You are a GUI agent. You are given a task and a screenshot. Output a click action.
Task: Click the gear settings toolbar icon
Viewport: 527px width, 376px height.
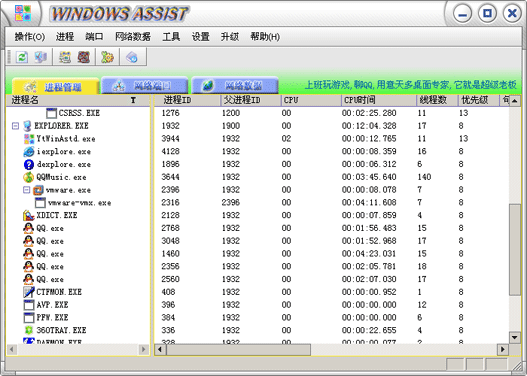pos(107,57)
